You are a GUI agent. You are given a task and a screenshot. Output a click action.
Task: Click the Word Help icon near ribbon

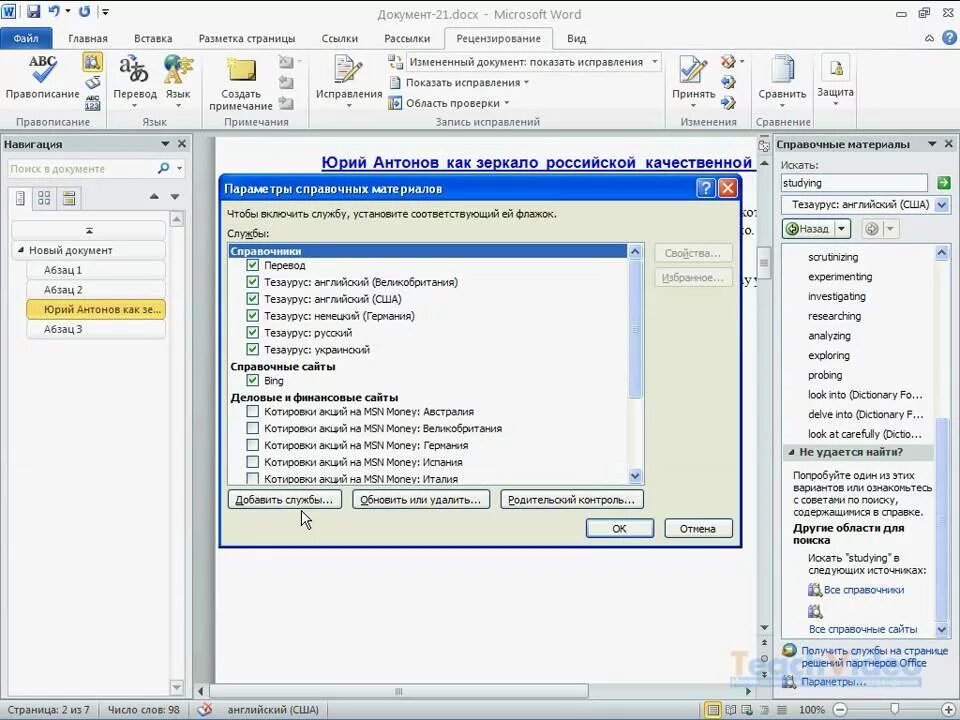(x=948, y=38)
